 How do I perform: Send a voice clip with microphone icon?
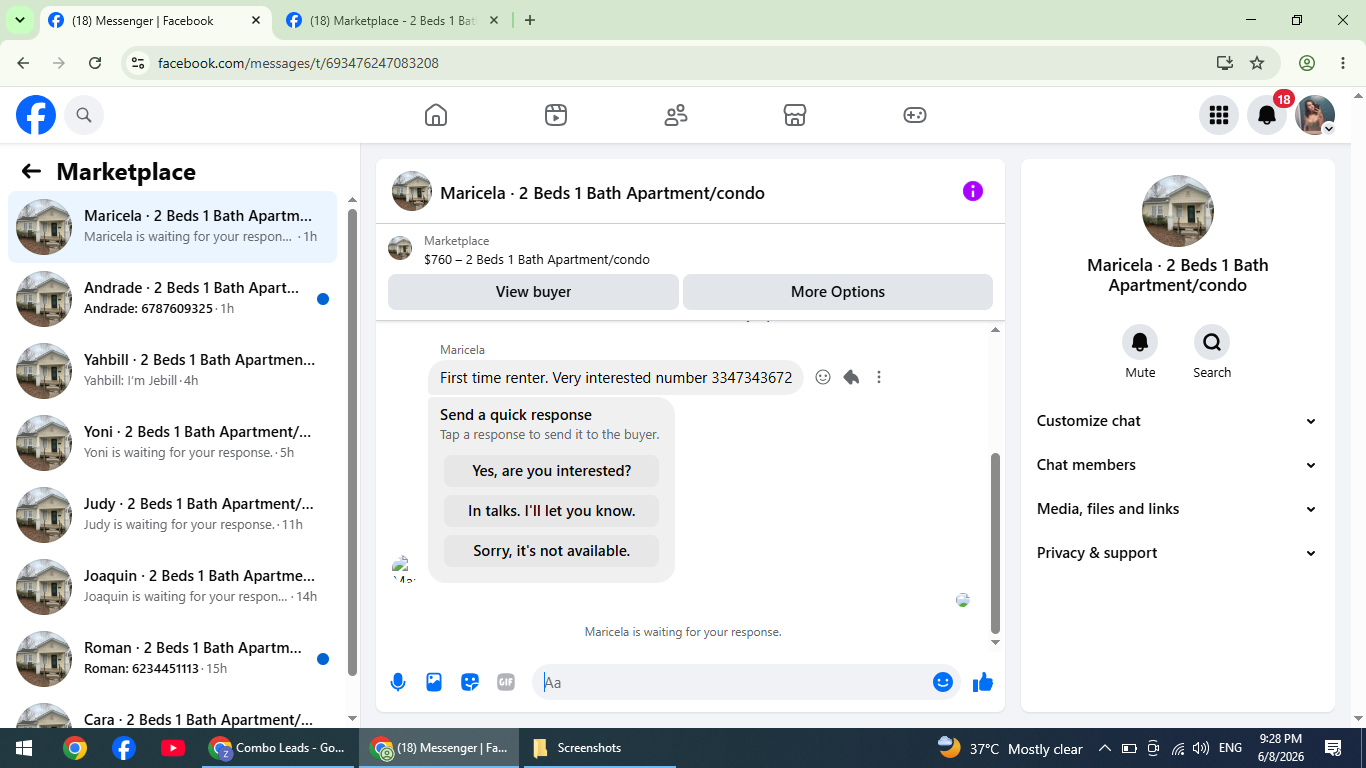[398, 682]
